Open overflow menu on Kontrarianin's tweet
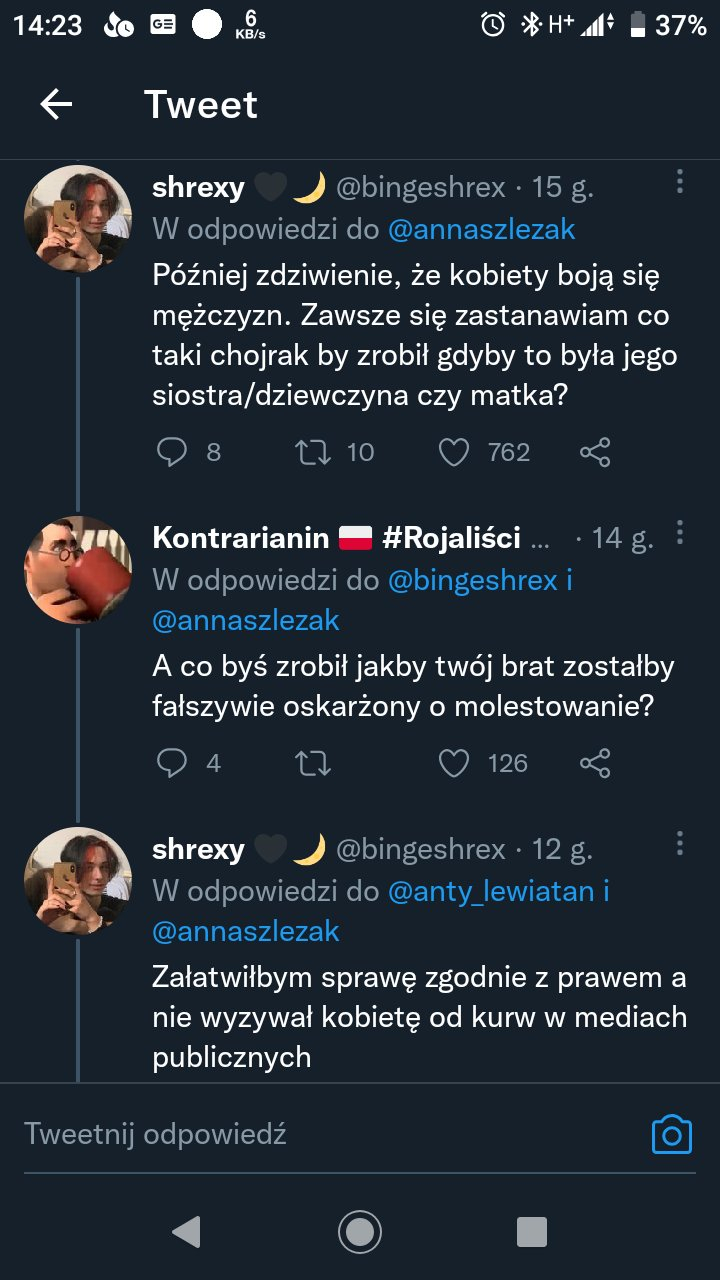720x1280 pixels. point(679,532)
